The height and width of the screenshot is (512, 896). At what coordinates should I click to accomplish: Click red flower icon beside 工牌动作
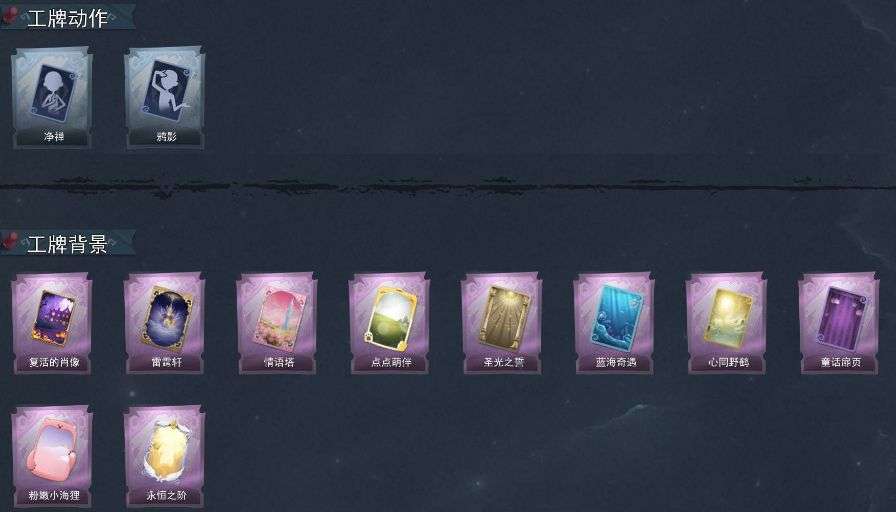(x=10, y=15)
